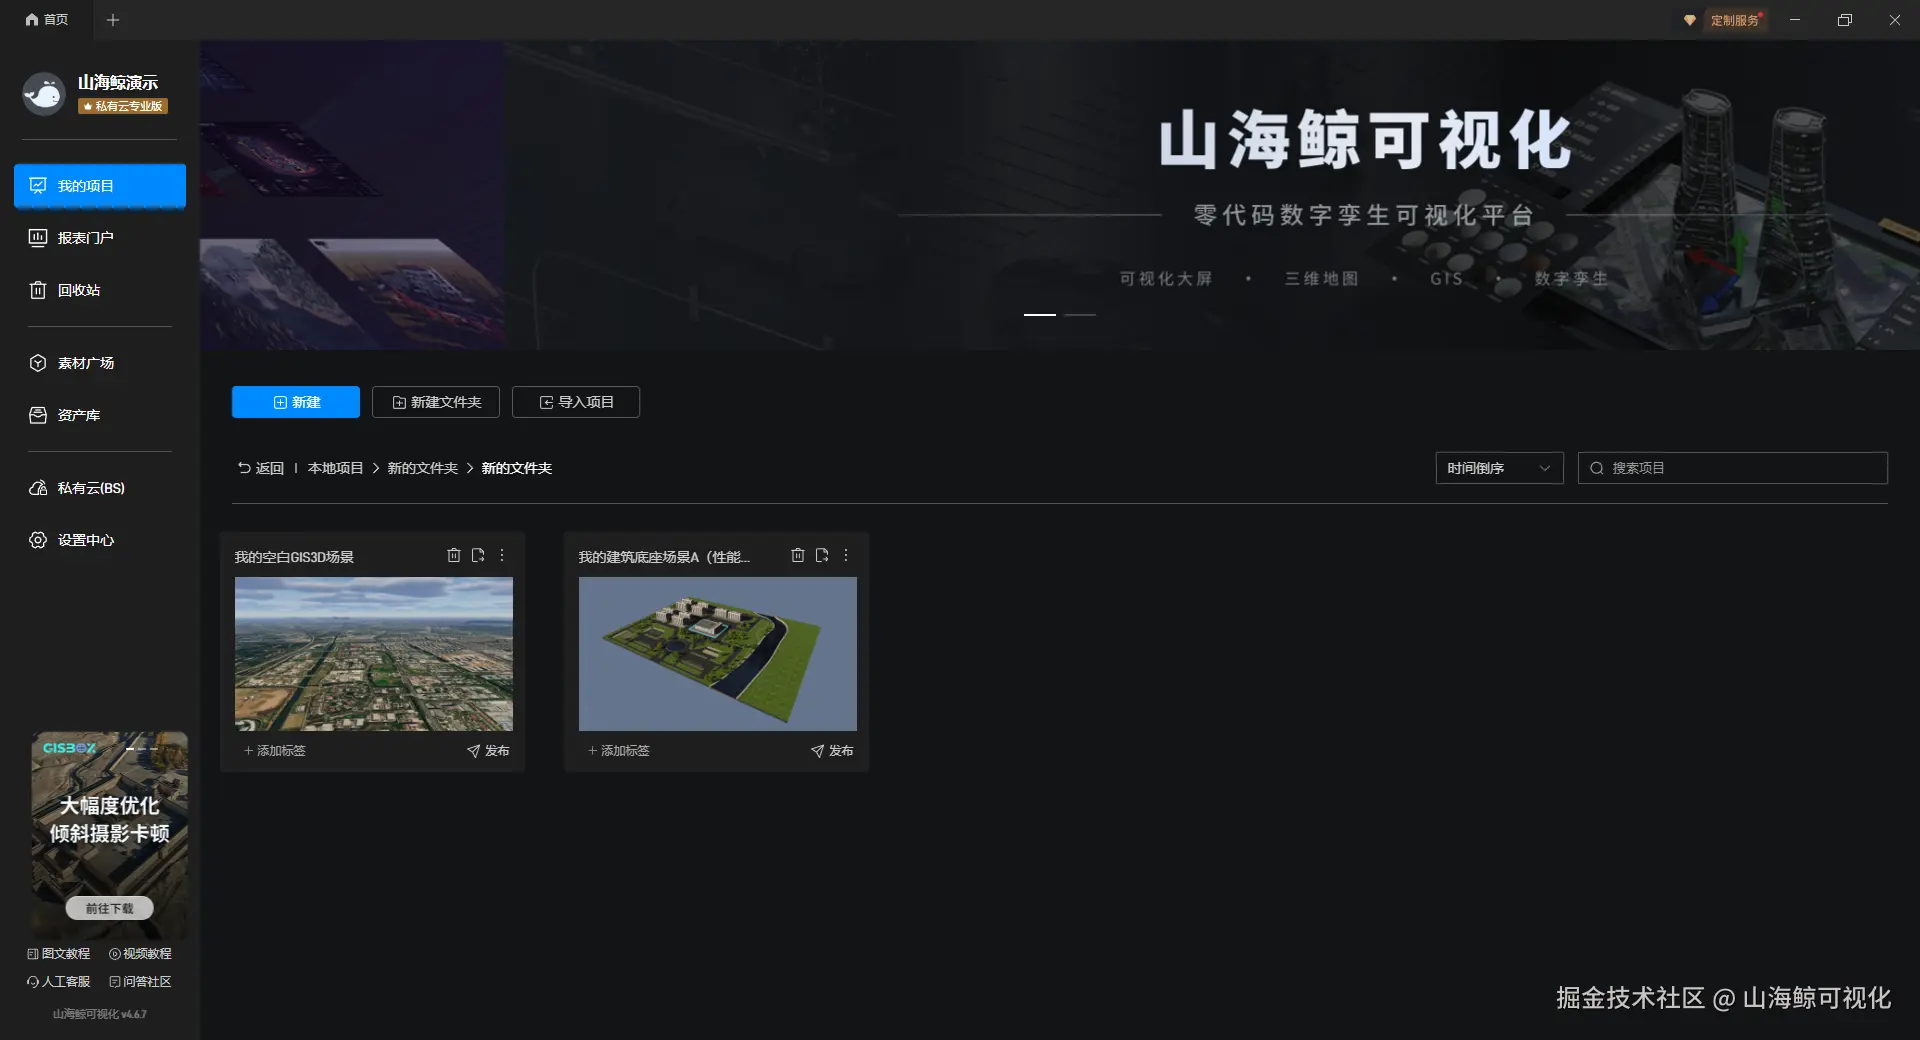
Task: Minimize the application window
Action: click(1795, 20)
